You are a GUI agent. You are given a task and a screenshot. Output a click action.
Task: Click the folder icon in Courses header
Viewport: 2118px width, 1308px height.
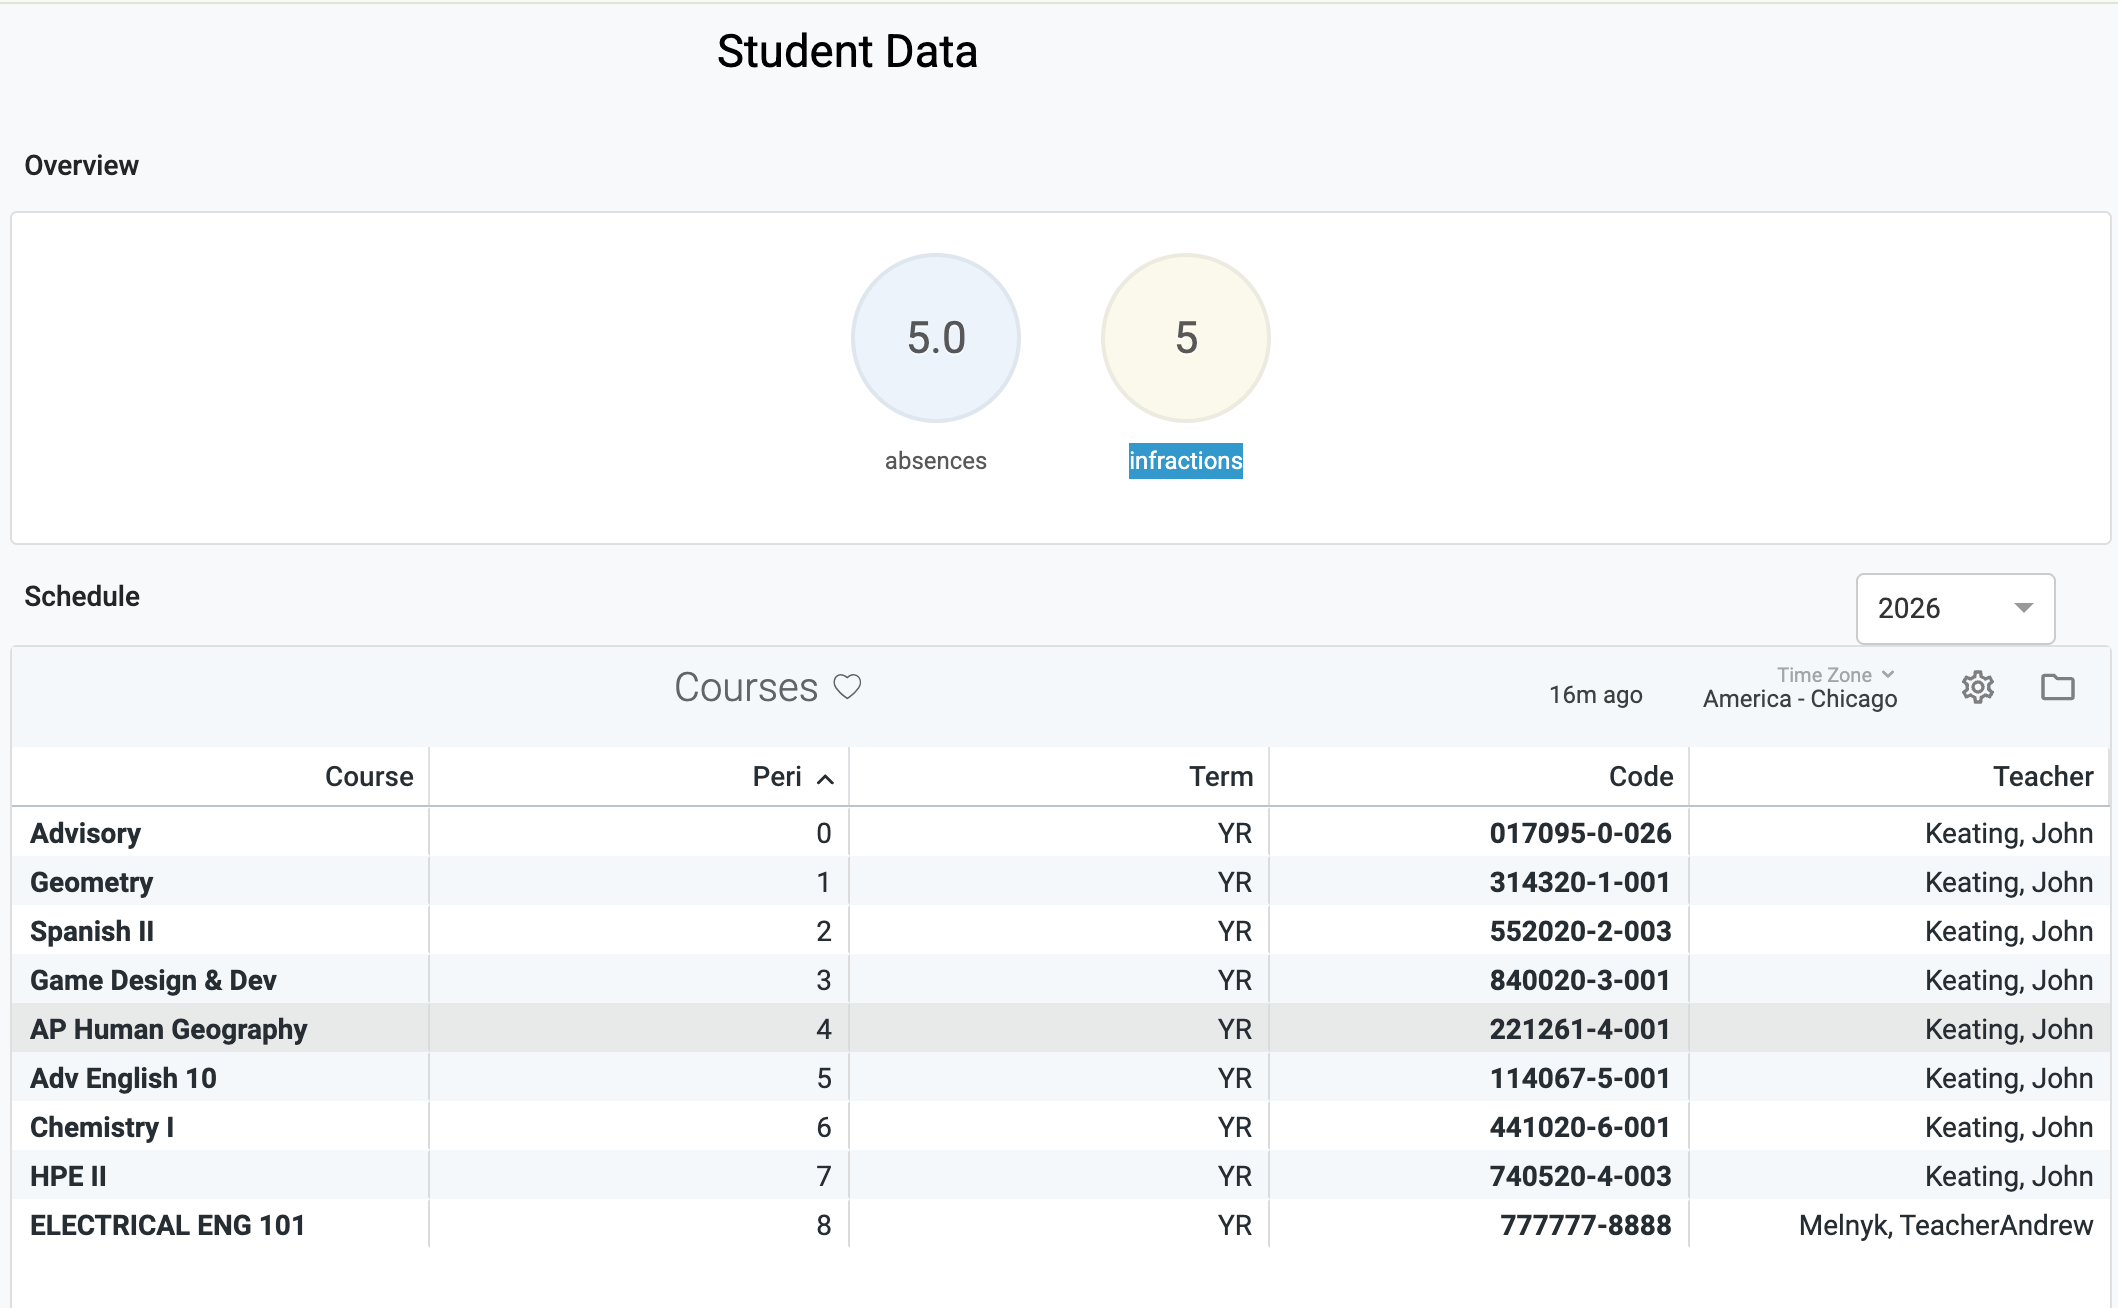click(2057, 687)
